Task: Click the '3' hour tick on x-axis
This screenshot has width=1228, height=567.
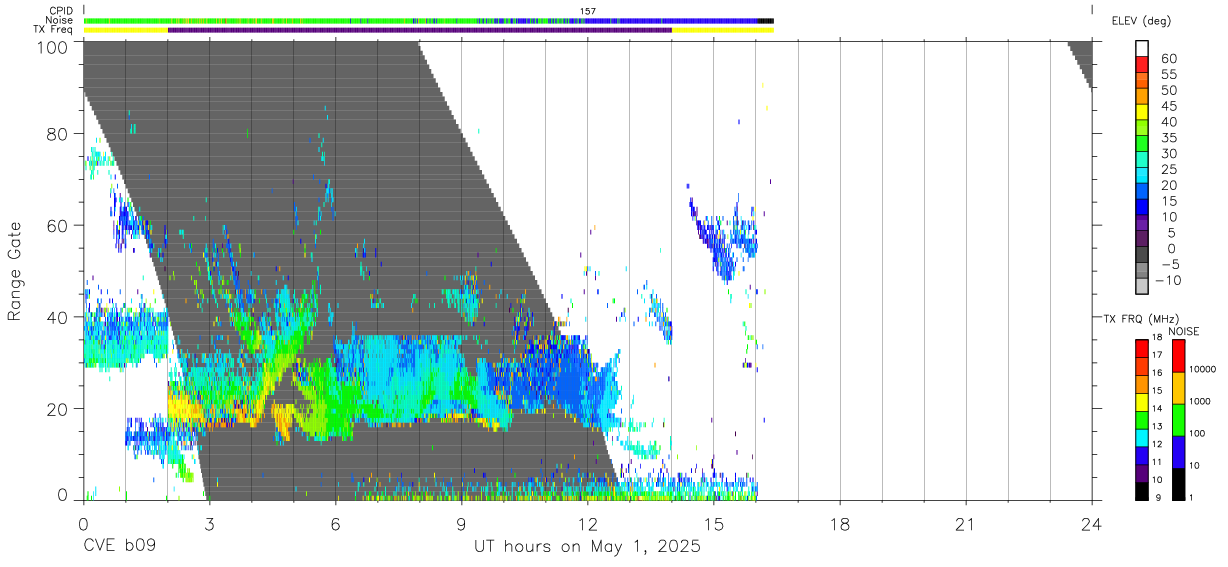Action: point(209,523)
